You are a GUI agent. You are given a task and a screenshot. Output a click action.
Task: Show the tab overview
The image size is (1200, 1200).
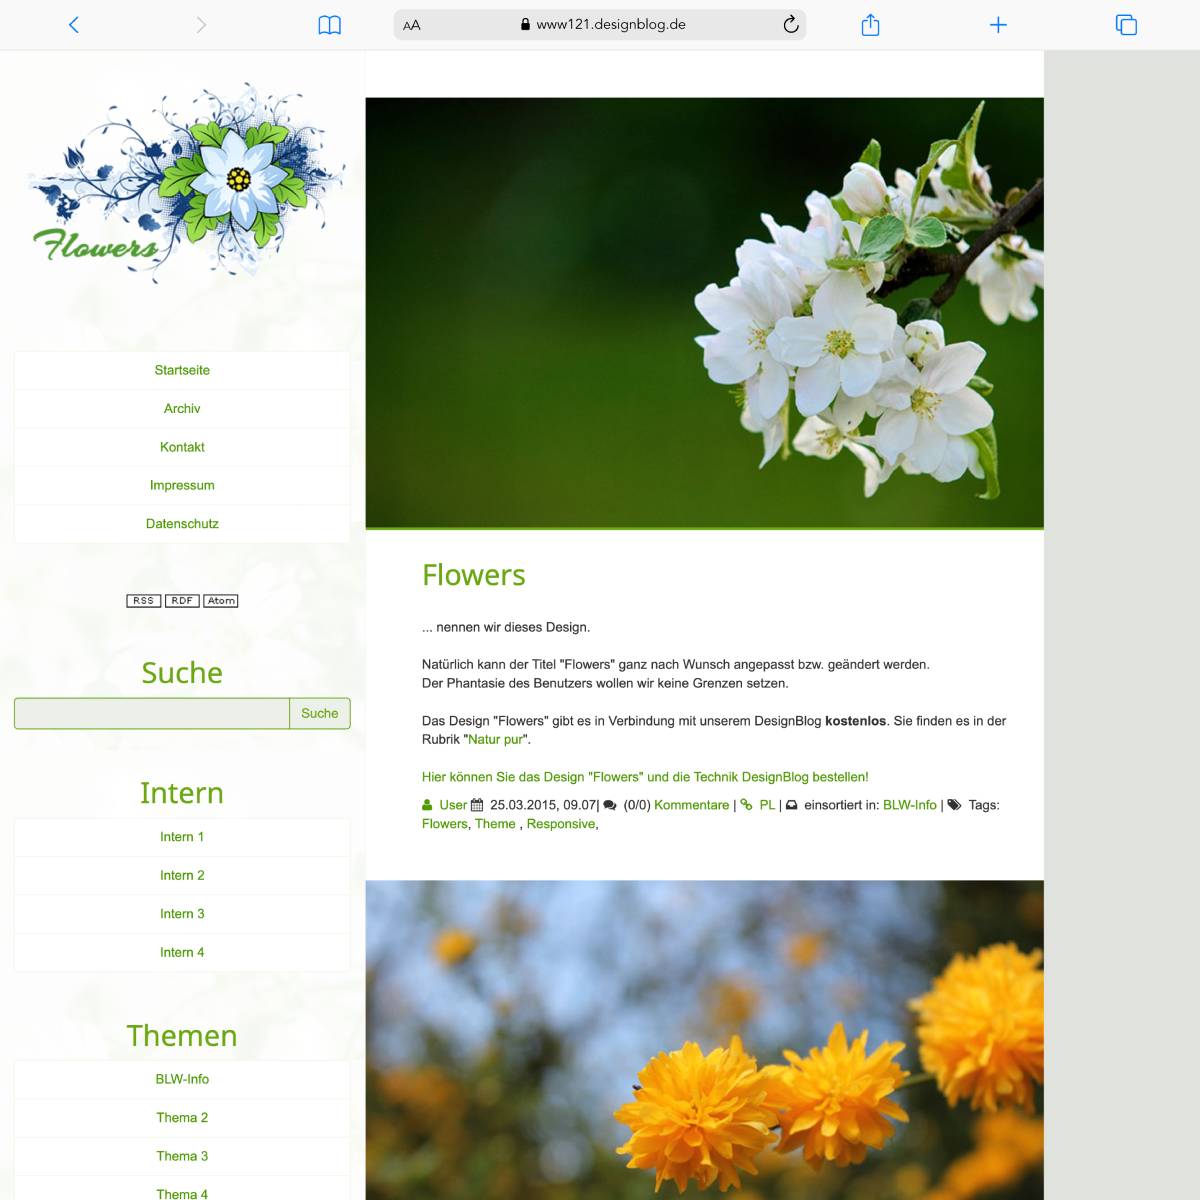pos(1127,24)
